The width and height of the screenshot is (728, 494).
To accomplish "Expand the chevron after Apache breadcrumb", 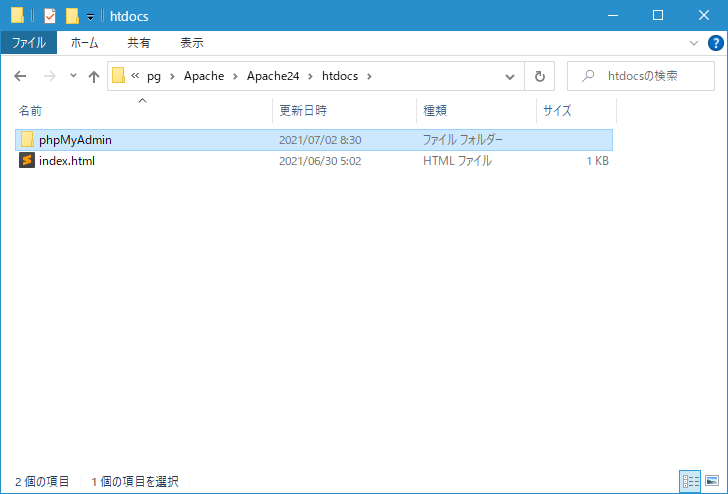I will [235, 76].
